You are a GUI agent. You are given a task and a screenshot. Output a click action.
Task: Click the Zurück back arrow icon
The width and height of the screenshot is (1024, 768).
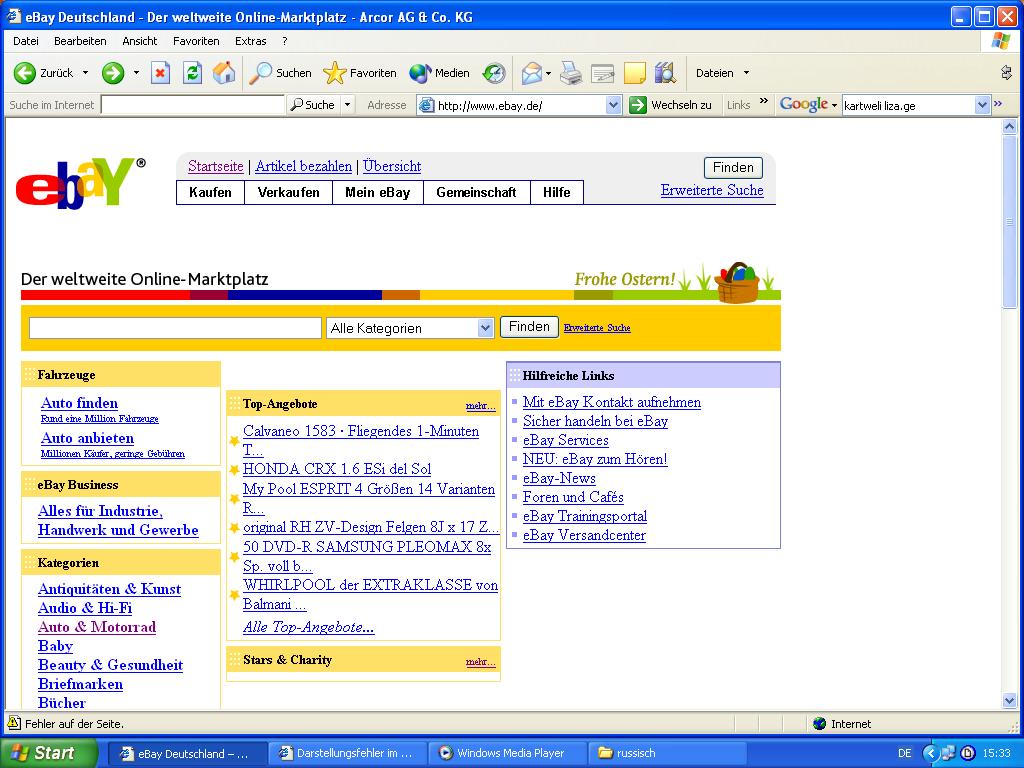pyautogui.click(x=25, y=72)
